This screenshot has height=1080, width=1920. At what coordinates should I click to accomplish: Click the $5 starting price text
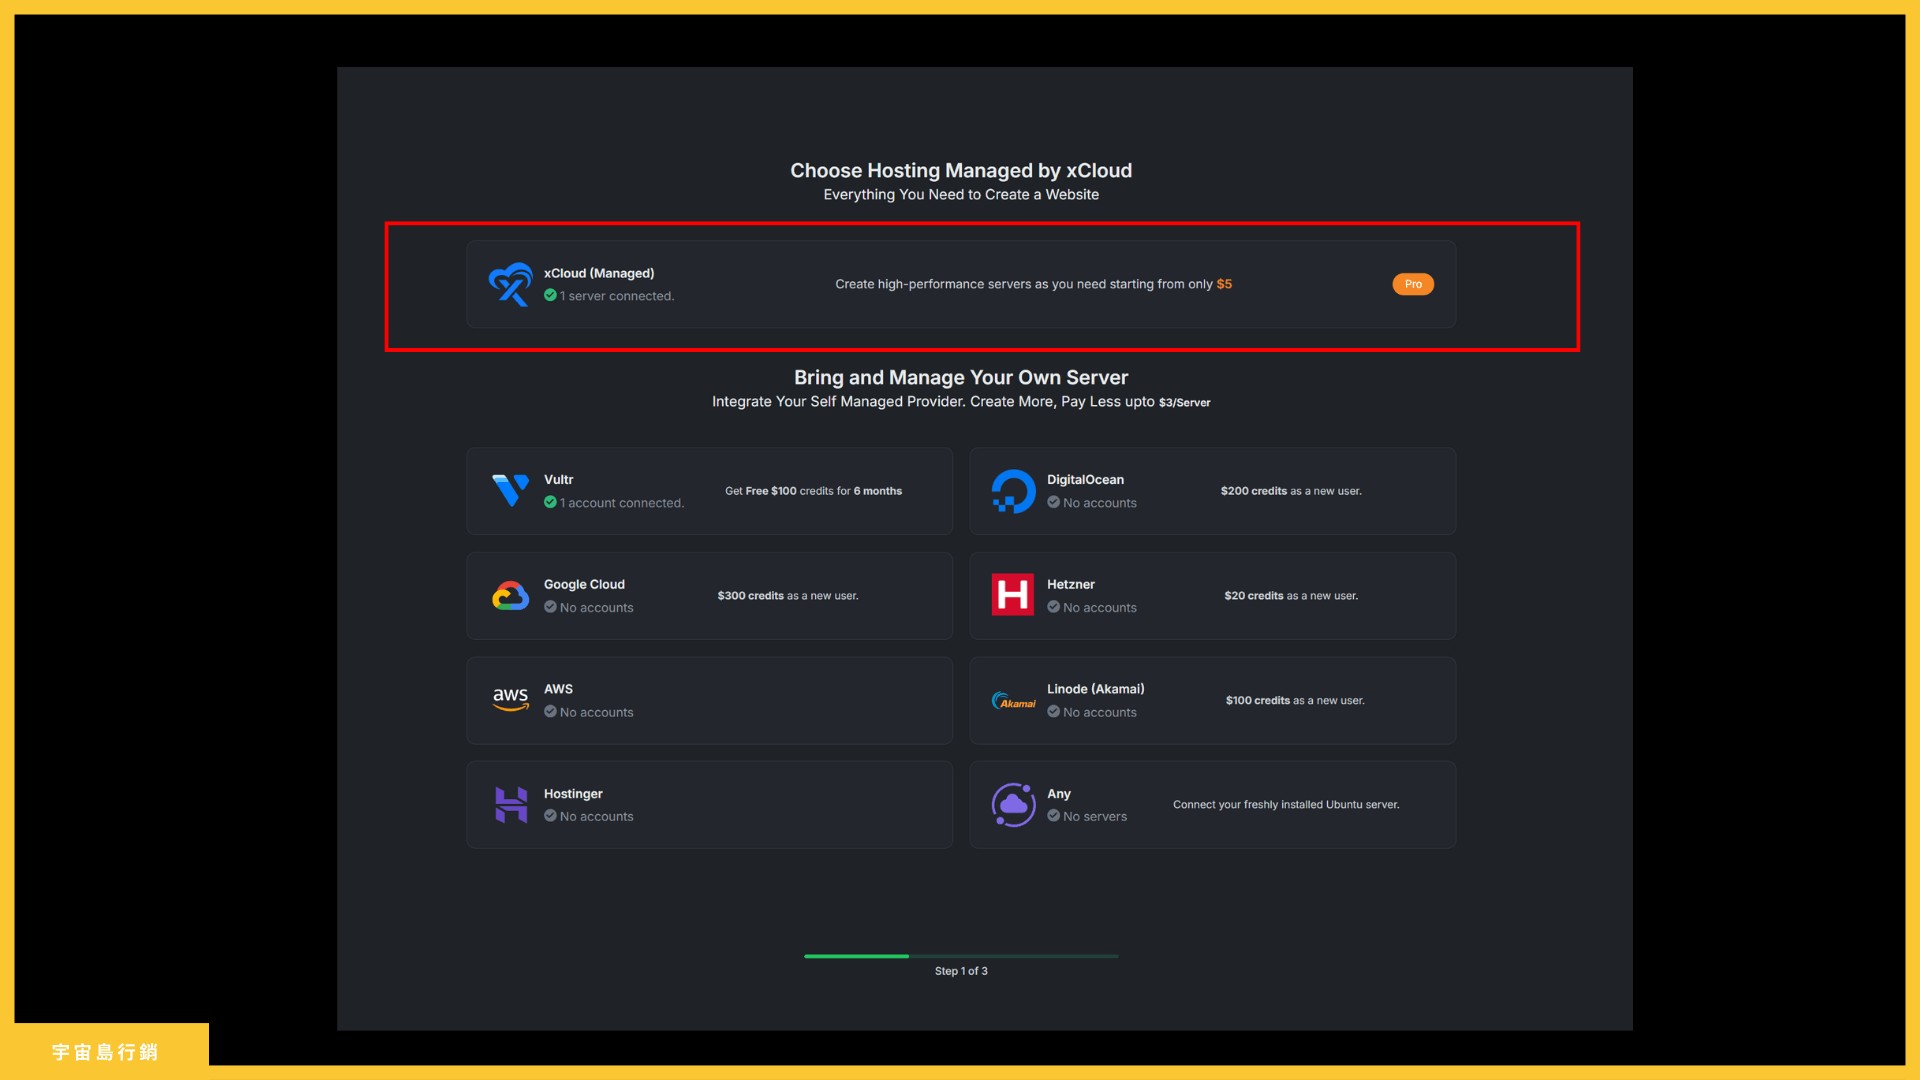coord(1224,284)
